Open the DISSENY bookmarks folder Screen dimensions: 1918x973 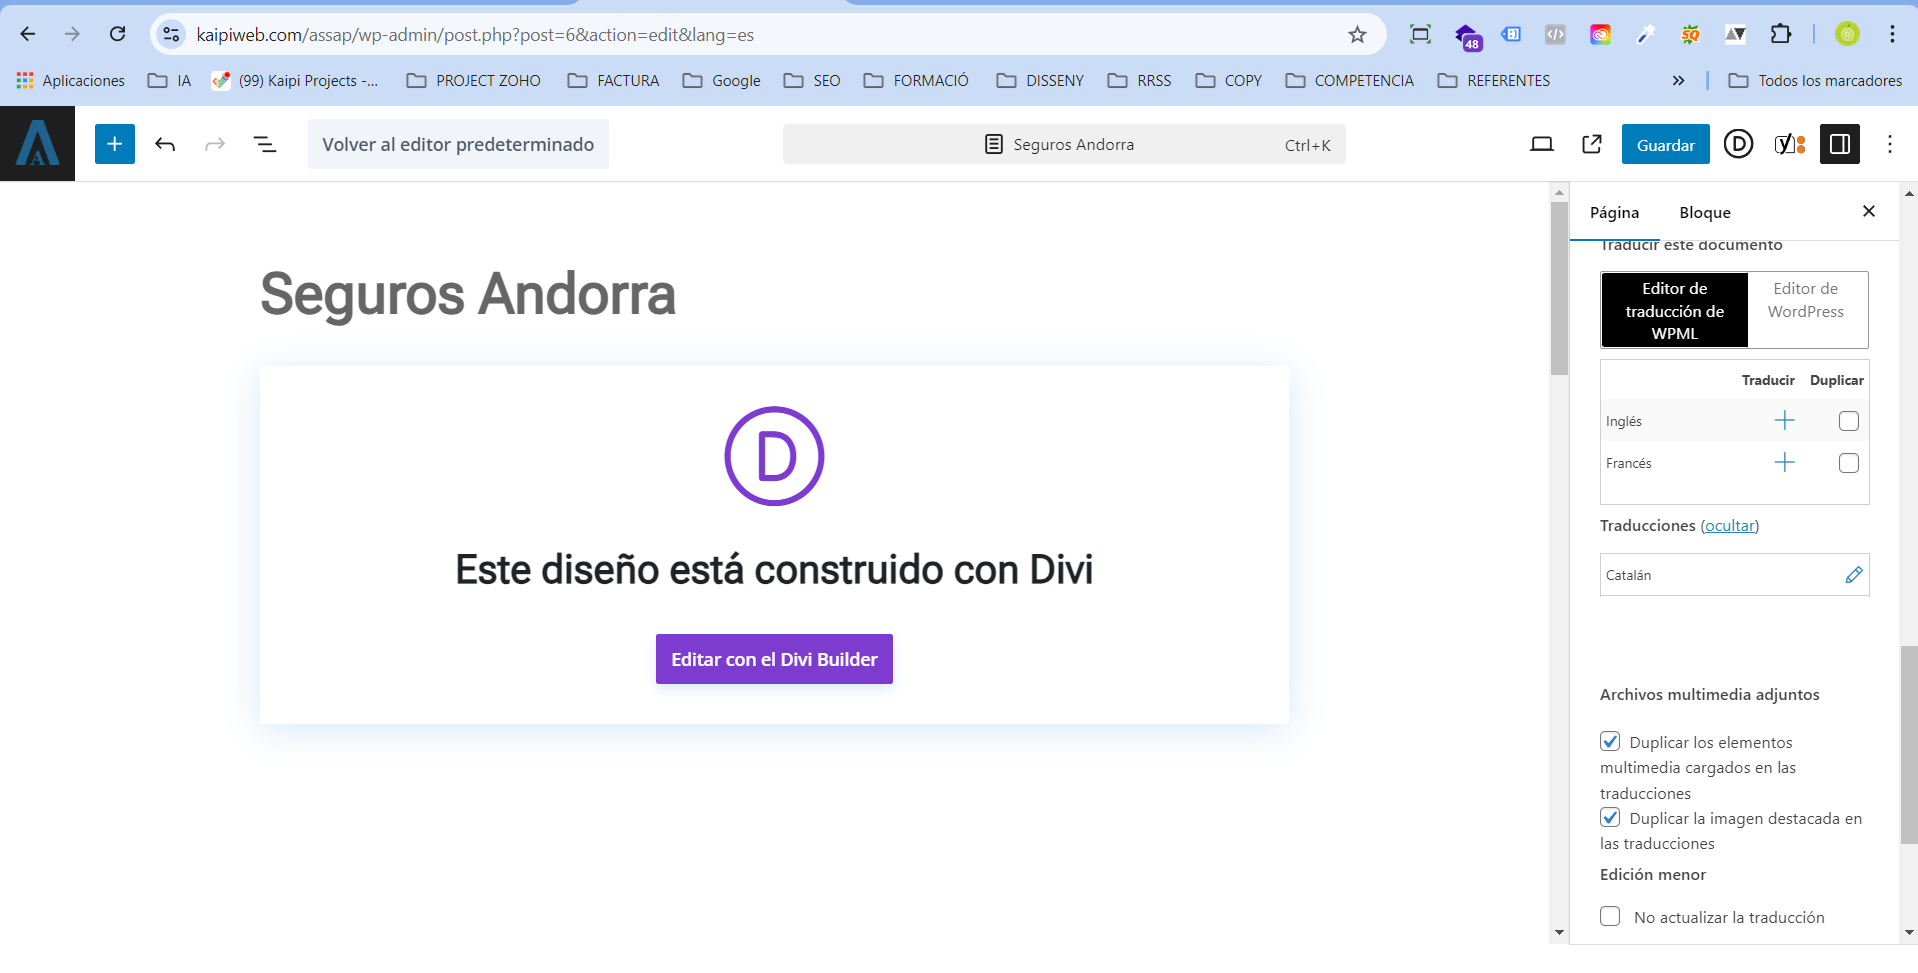pyautogui.click(x=1040, y=80)
